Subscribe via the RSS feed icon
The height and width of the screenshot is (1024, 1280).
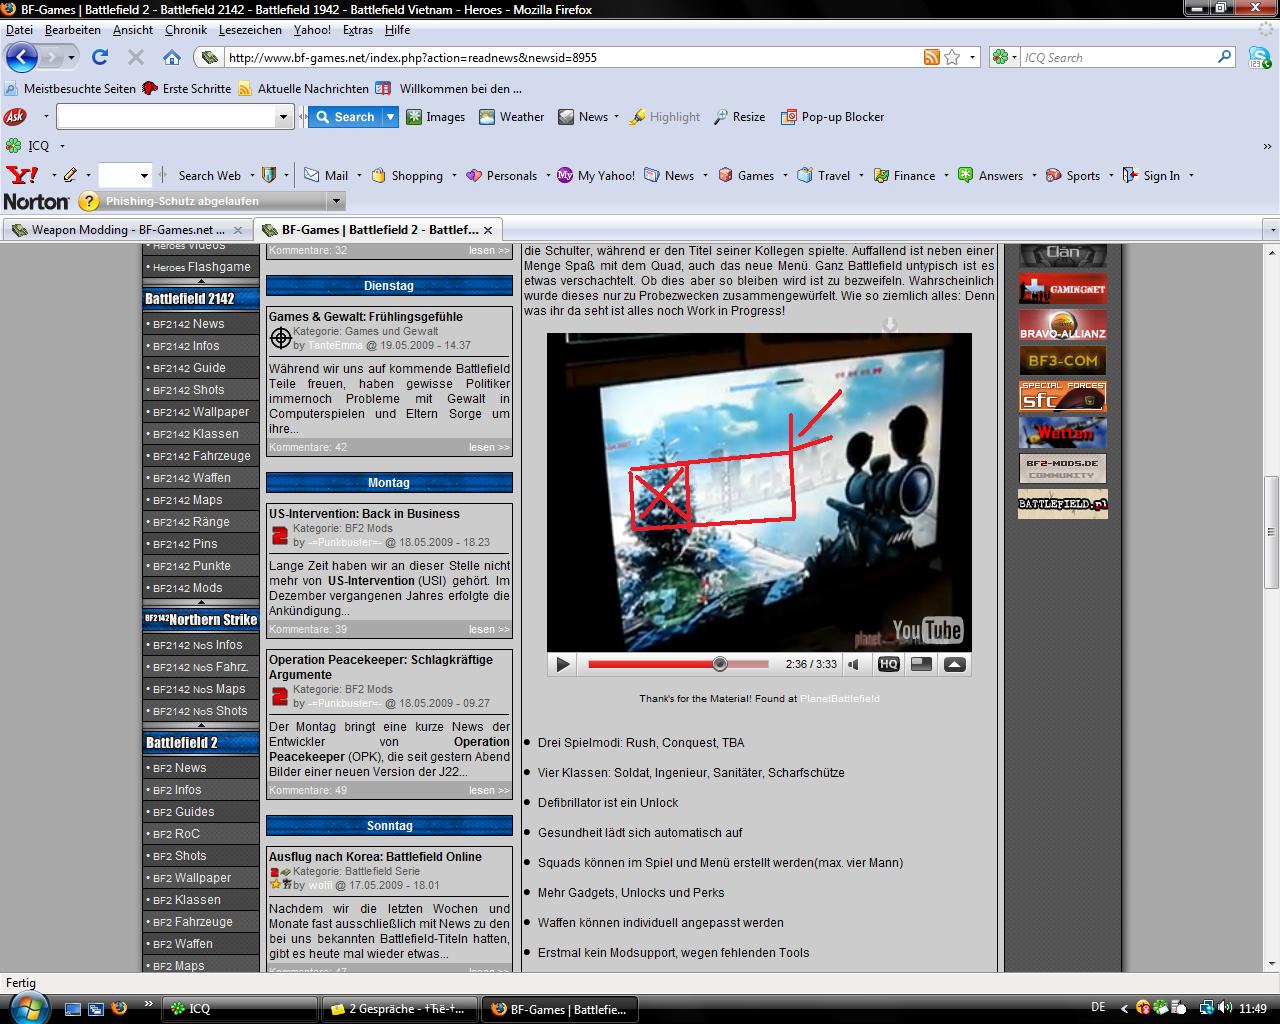[931, 57]
